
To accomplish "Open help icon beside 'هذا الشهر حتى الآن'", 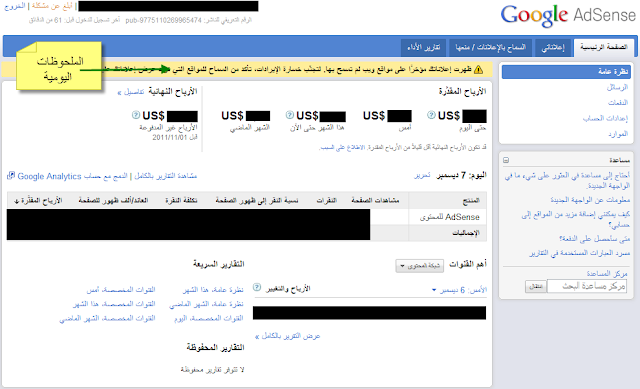I will click(290, 115).
